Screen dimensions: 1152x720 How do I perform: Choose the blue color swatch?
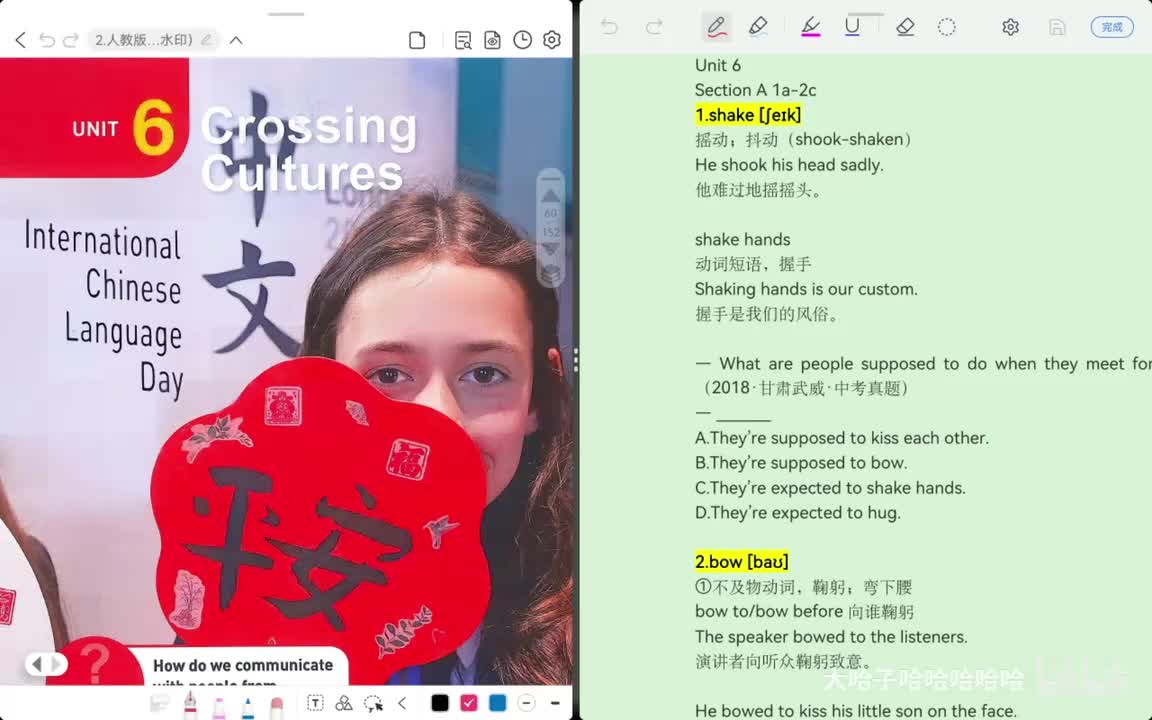tap(497, 703)
